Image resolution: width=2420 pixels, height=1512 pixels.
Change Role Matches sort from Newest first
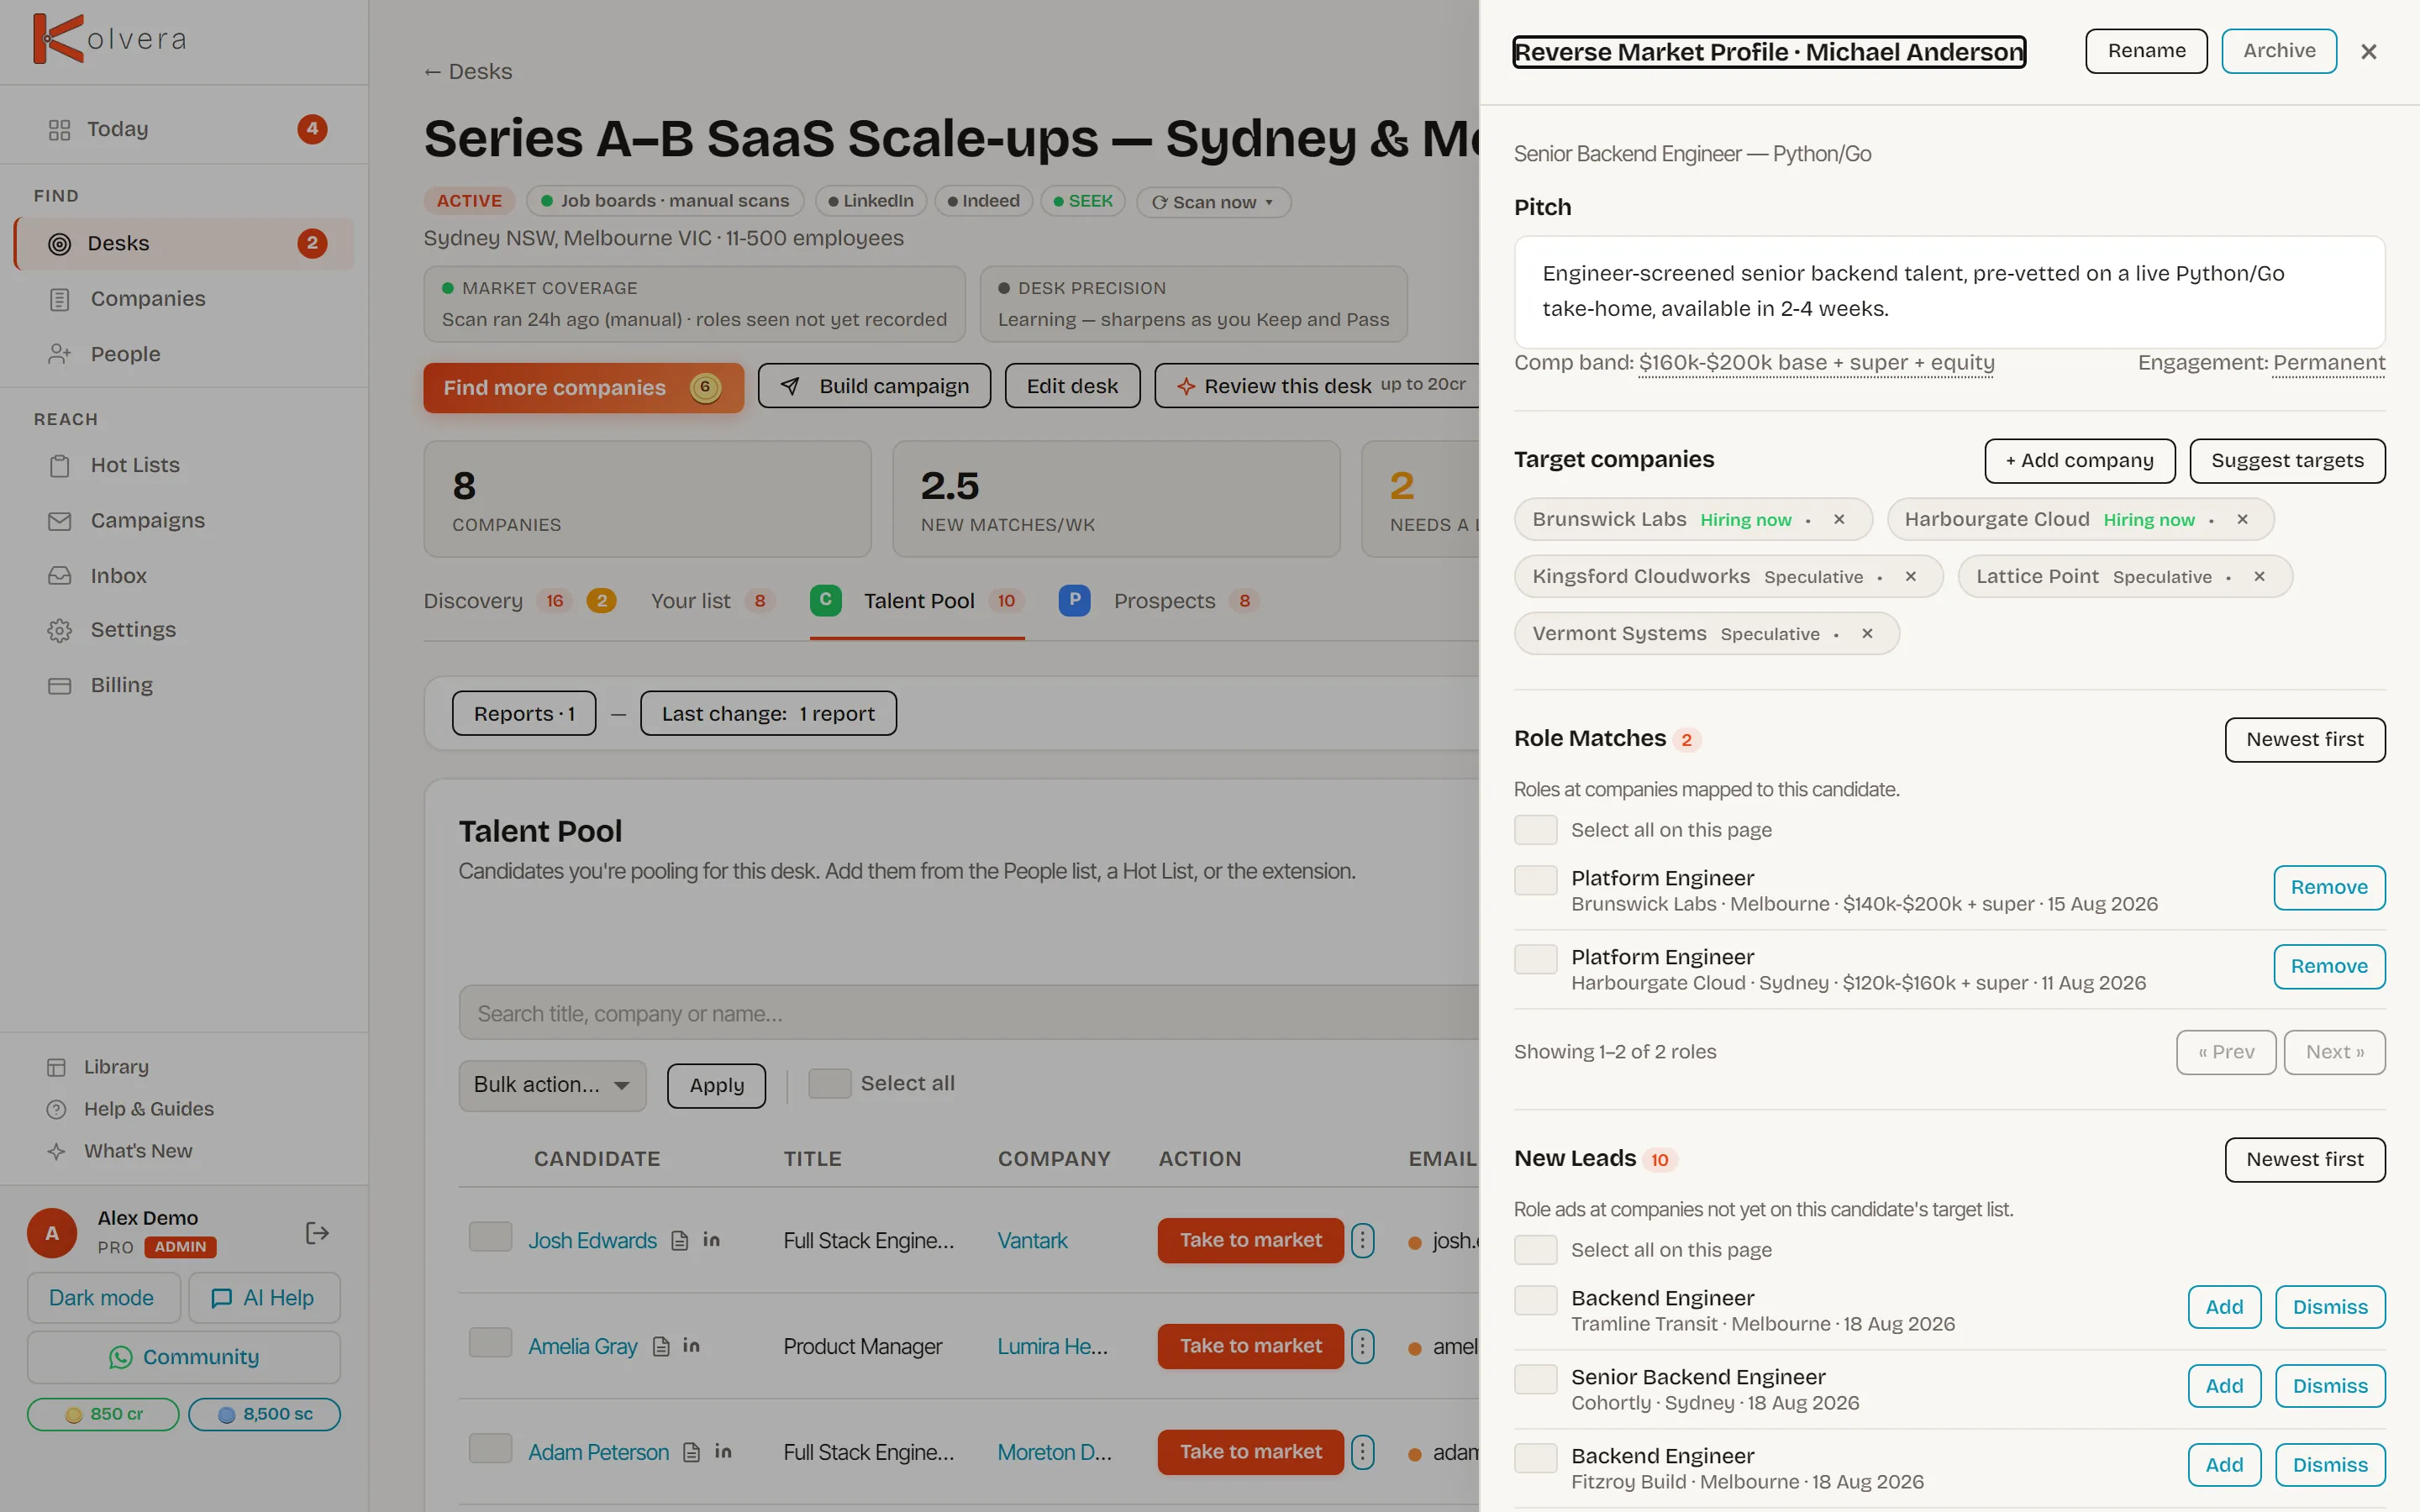tap(2304, 739)
